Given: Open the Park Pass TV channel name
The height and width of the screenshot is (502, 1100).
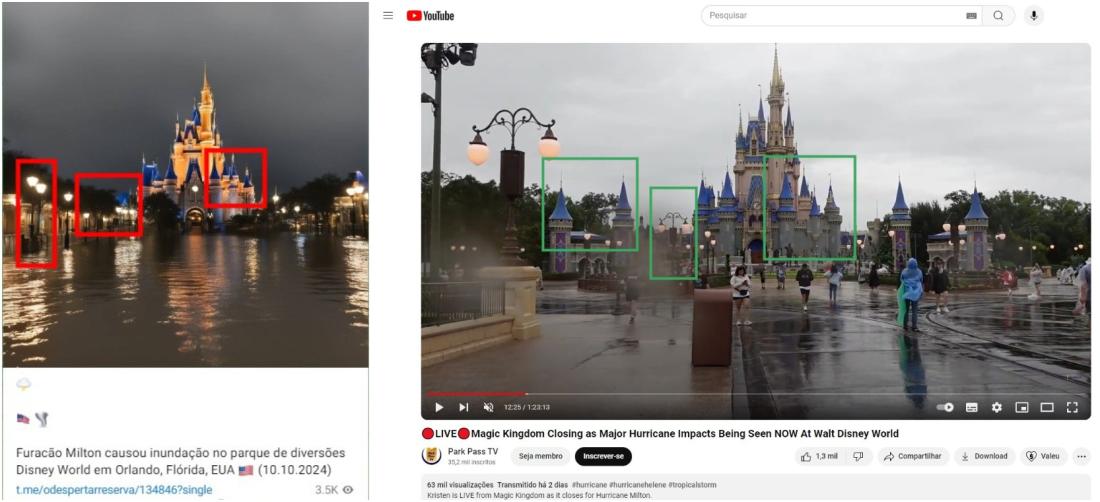Looking at the screenshot, I should [x=473, y=452].
